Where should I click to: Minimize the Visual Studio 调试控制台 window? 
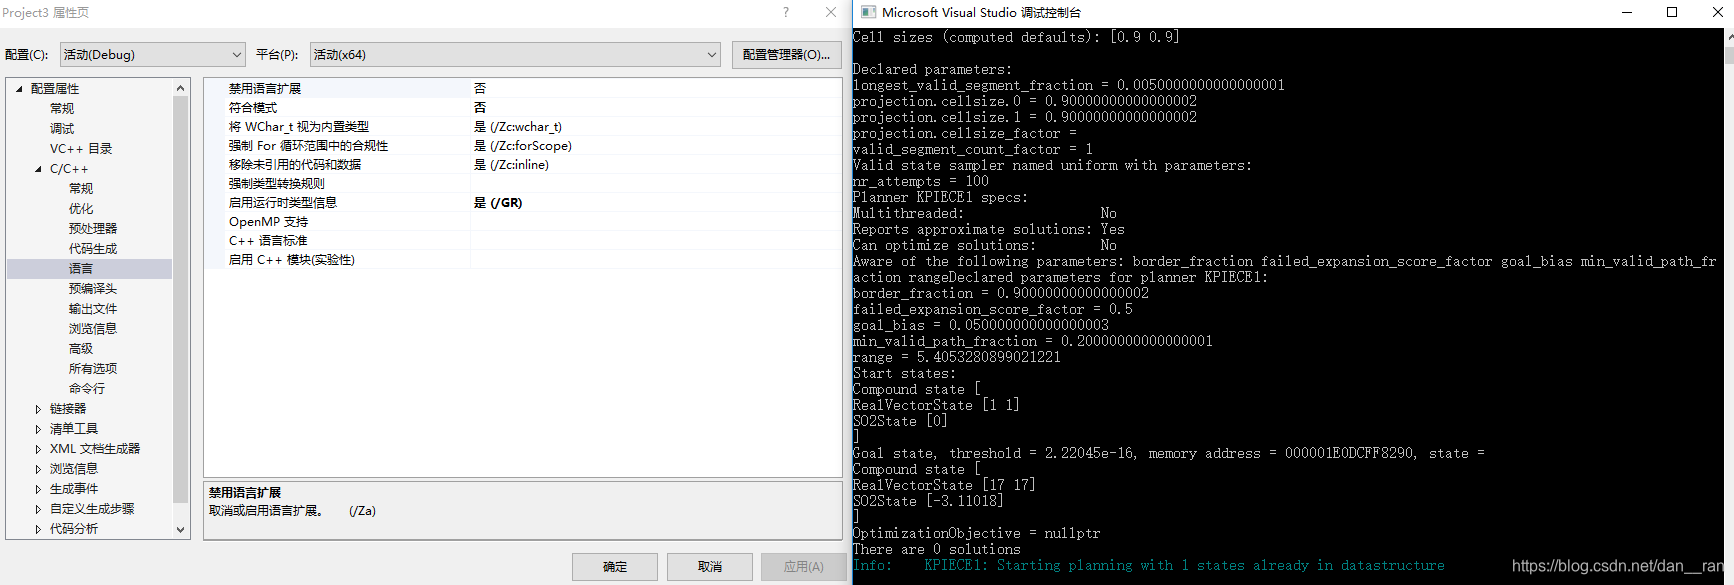pyautogui.click(x=1627, y=12)
